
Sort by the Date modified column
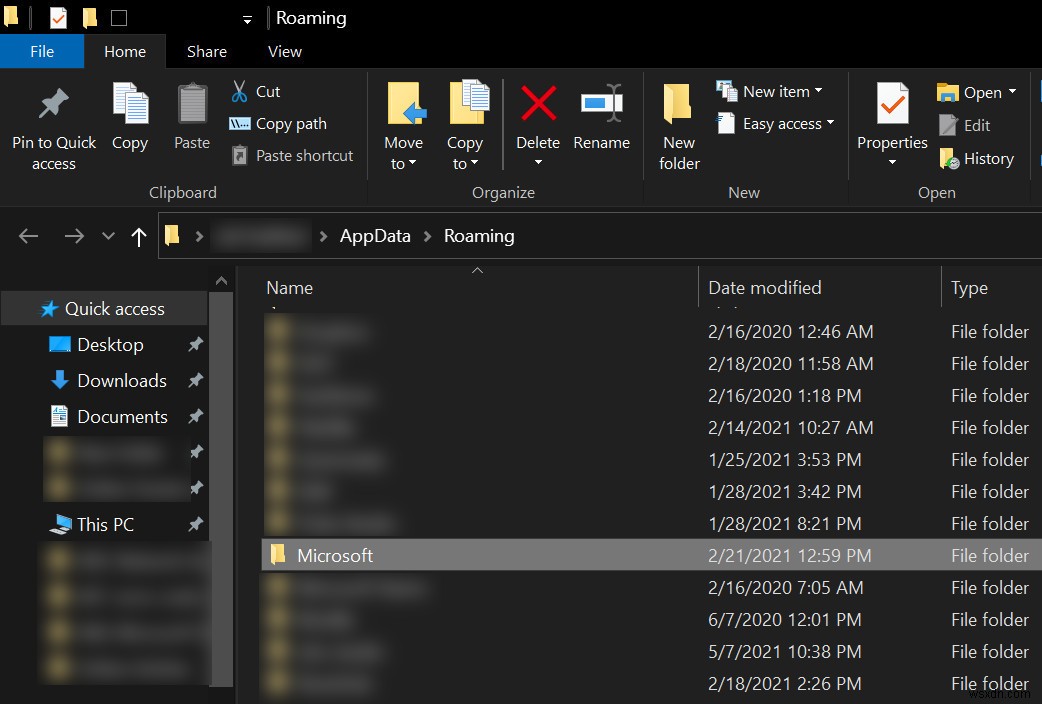point(765,288)
